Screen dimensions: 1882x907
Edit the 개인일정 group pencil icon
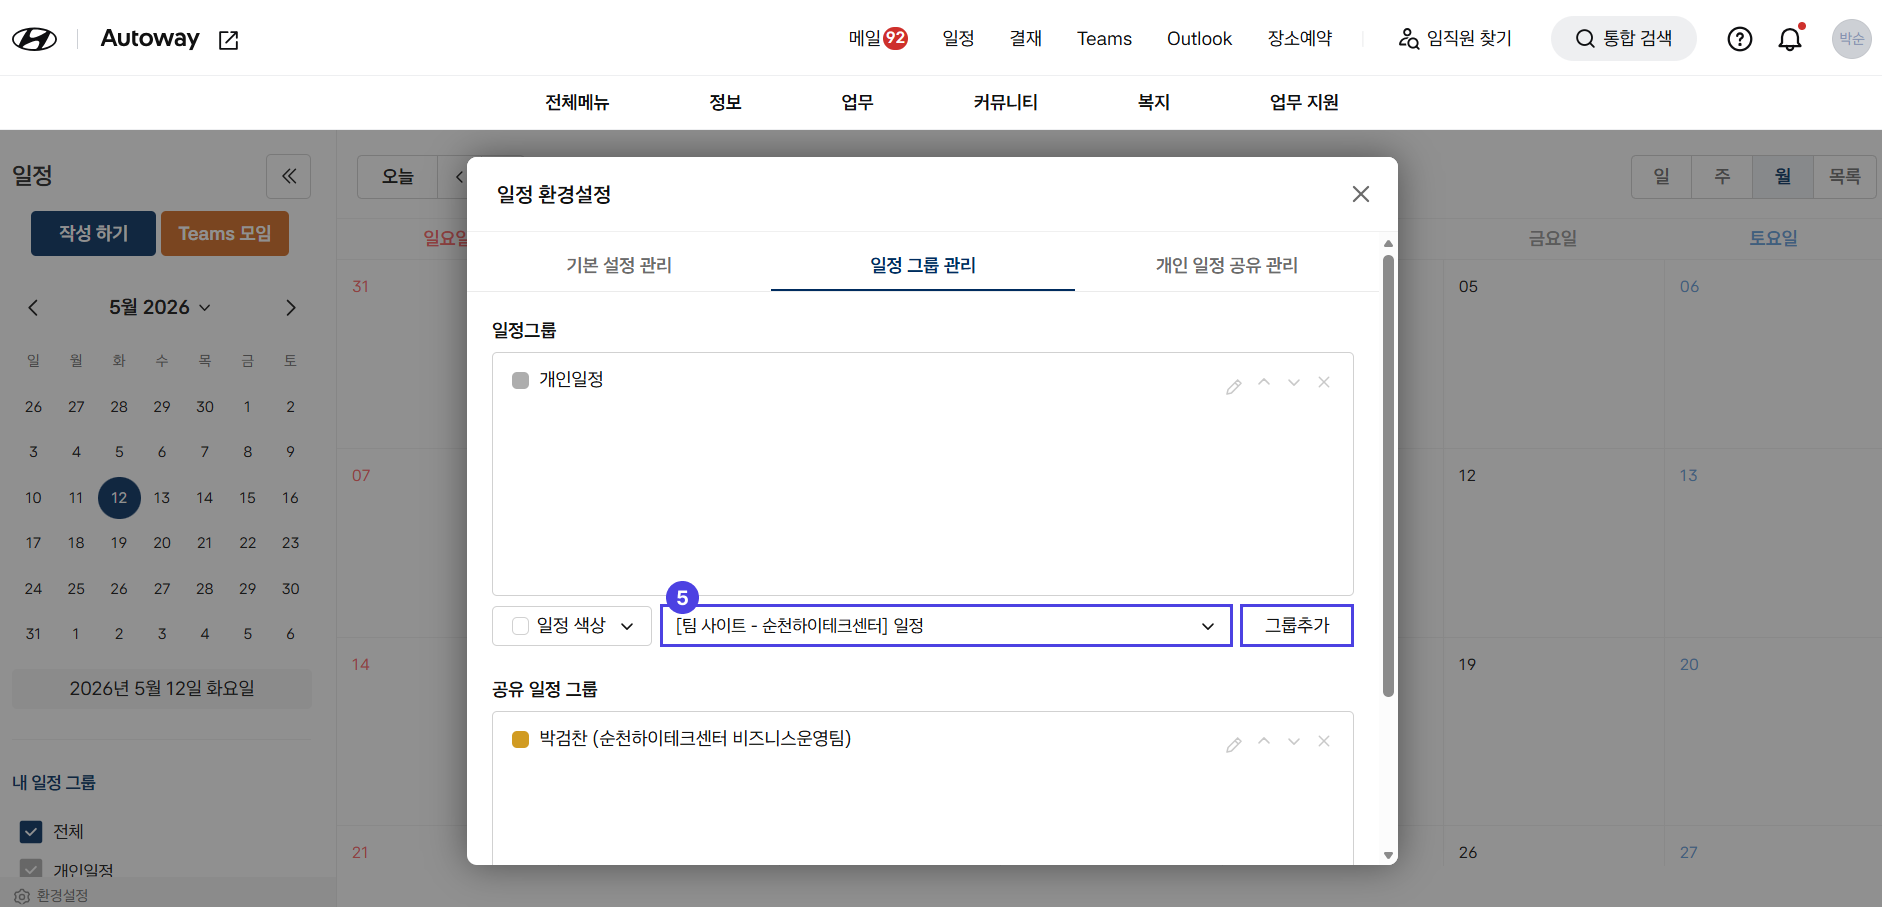(x=1234, y=385)
